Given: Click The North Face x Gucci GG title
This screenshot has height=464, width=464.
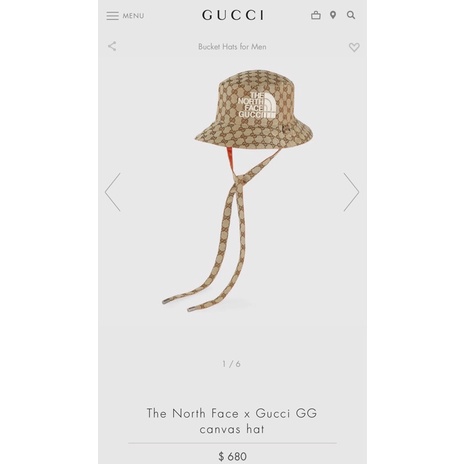Looking at the screenshot, I should (232, 421).
